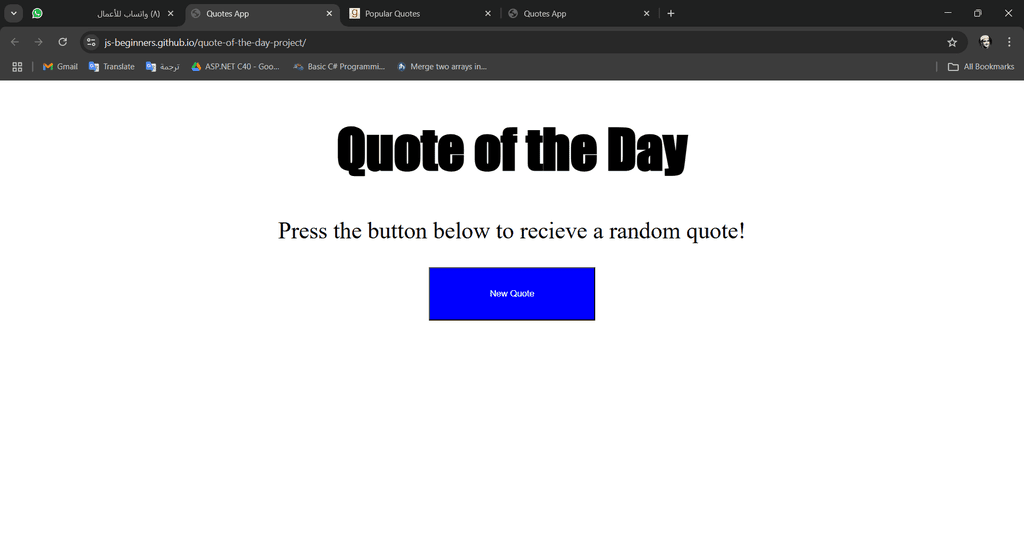View site information icon in address bar

coord(91,42)
